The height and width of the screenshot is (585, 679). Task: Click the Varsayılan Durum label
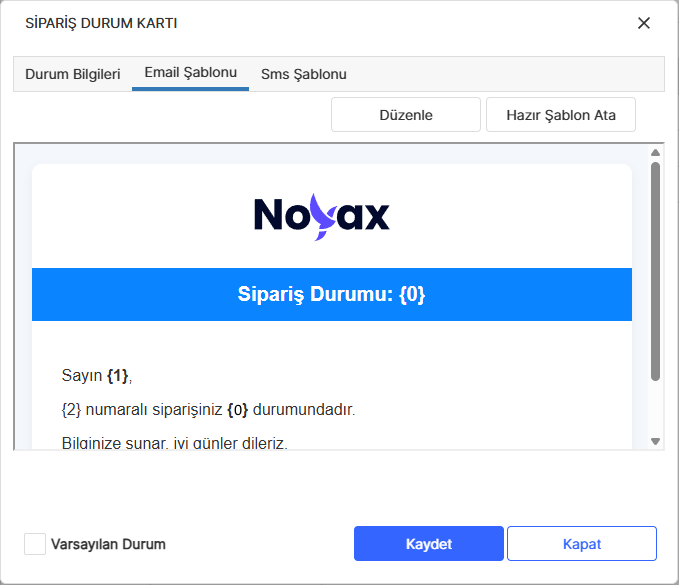tap(108, 544)
